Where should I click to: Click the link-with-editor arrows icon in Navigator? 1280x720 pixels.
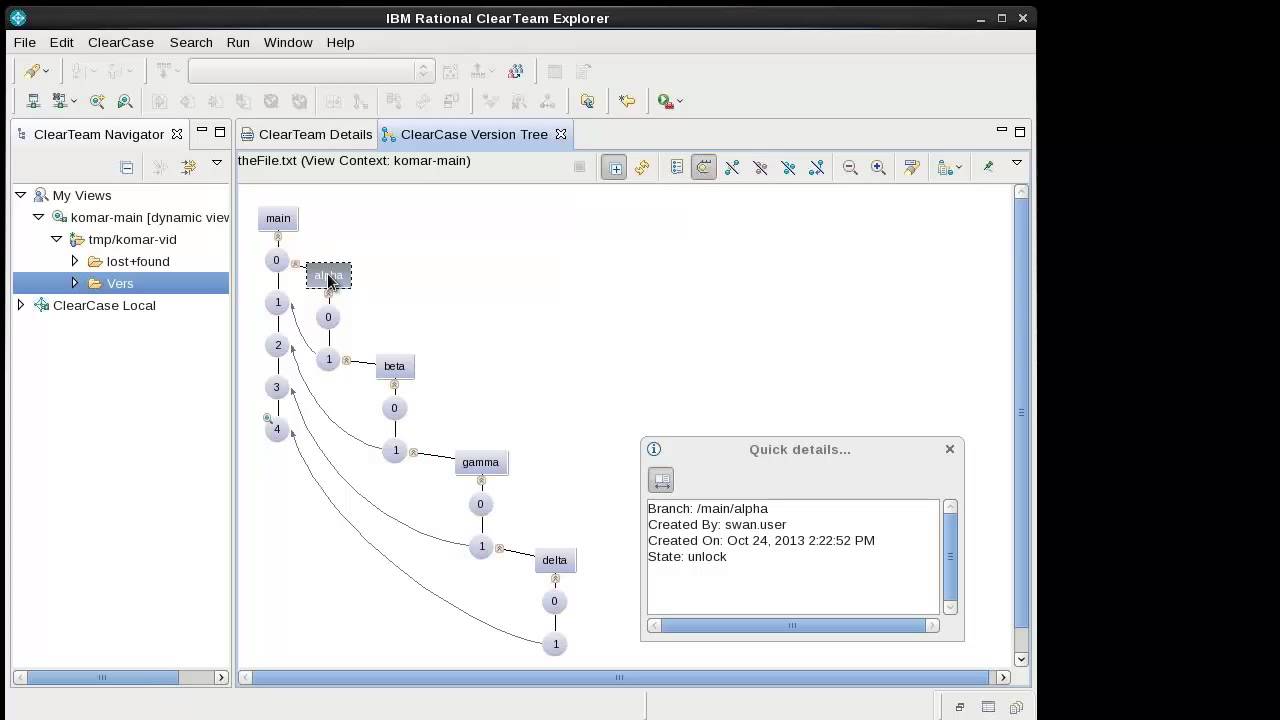click(x=188, y=167)
